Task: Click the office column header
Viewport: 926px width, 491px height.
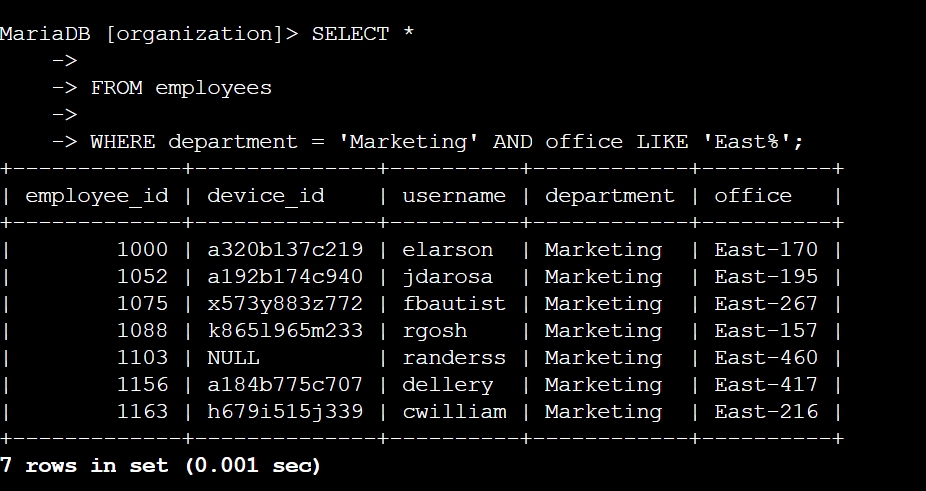Action: (753, 196)
